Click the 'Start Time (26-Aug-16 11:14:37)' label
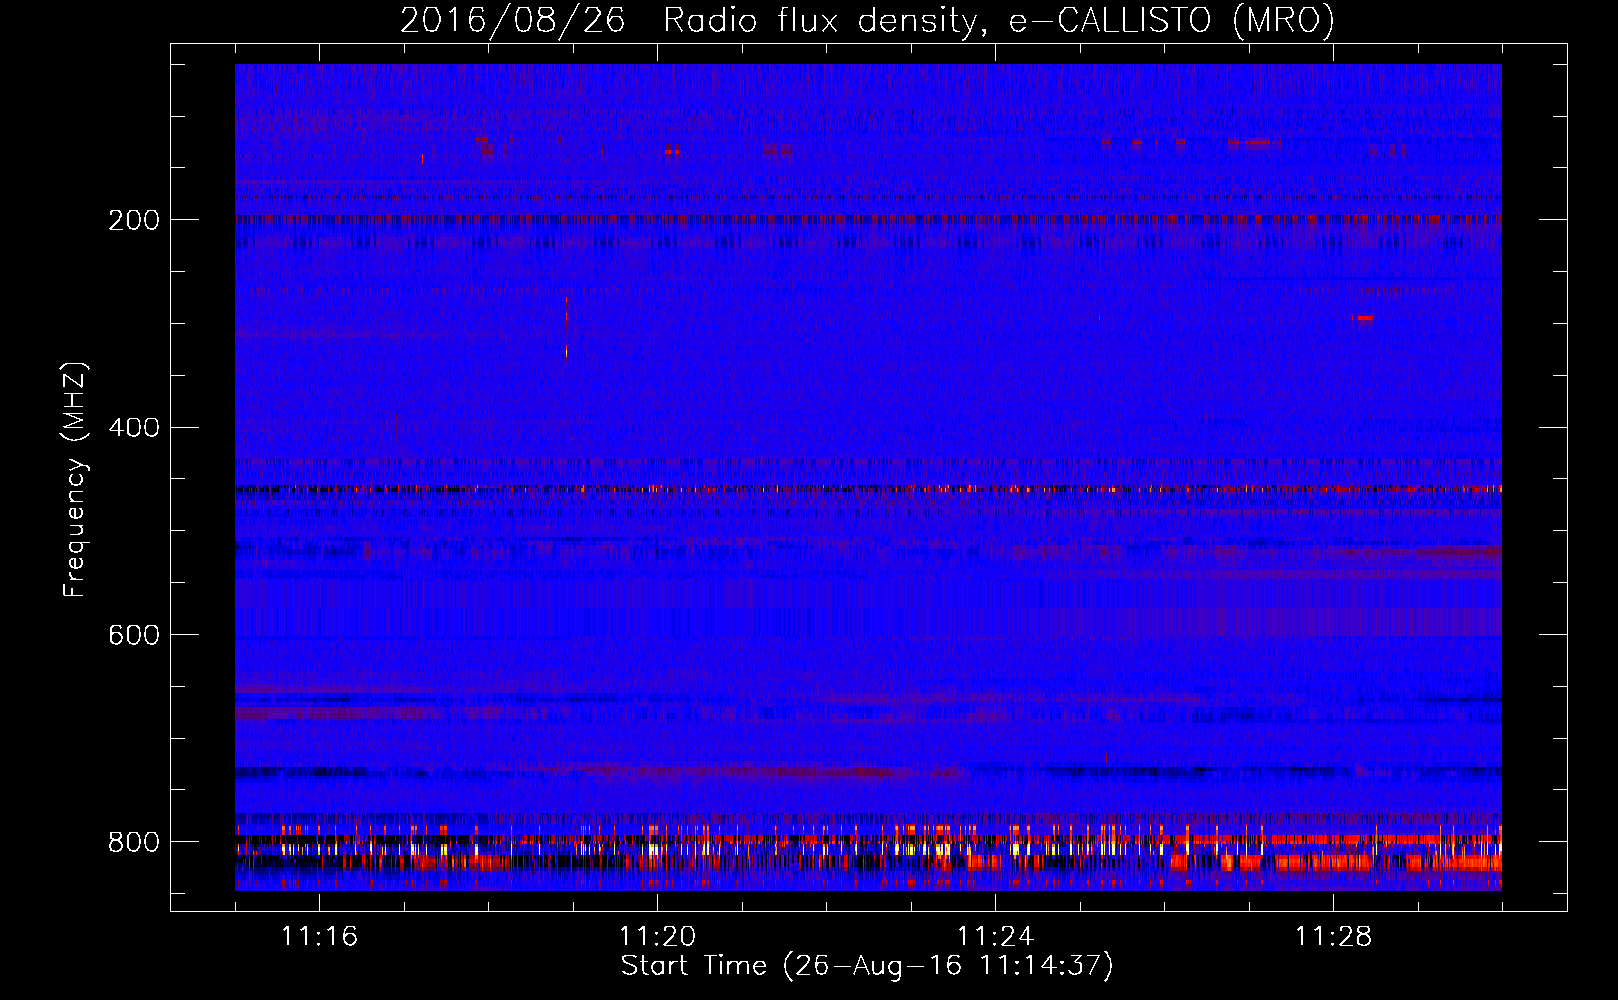 coord(867,966)
